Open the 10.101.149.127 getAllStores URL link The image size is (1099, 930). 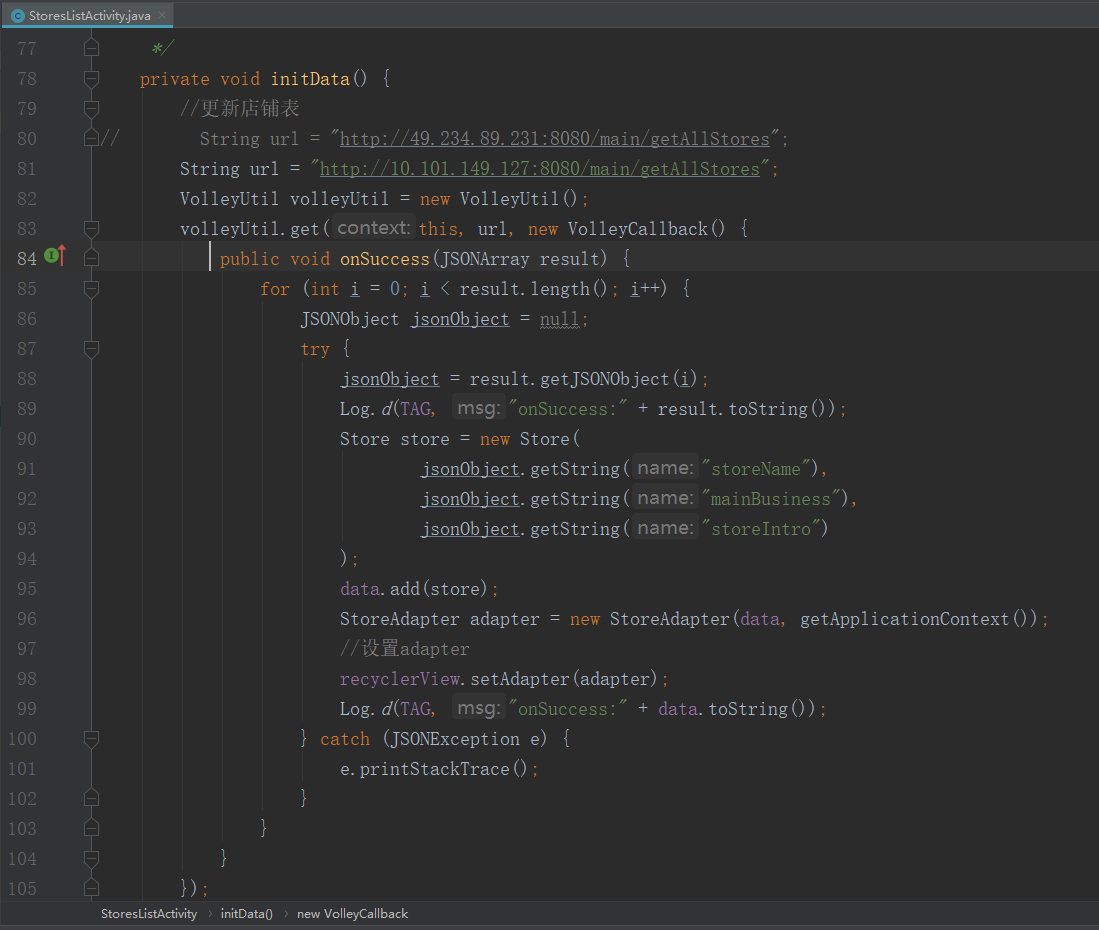(x=540, y=169)
